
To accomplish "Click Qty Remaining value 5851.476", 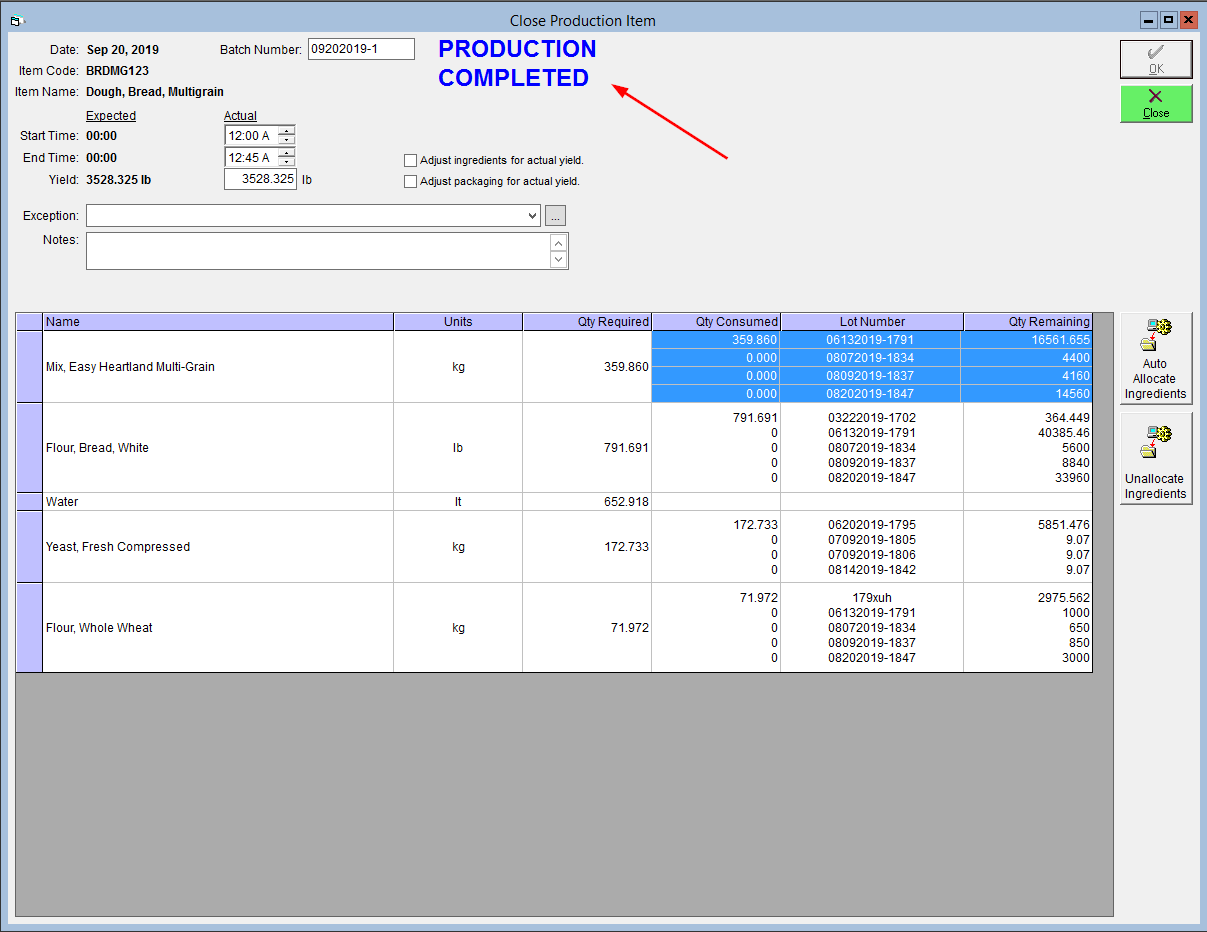I will coord(1064,525).
